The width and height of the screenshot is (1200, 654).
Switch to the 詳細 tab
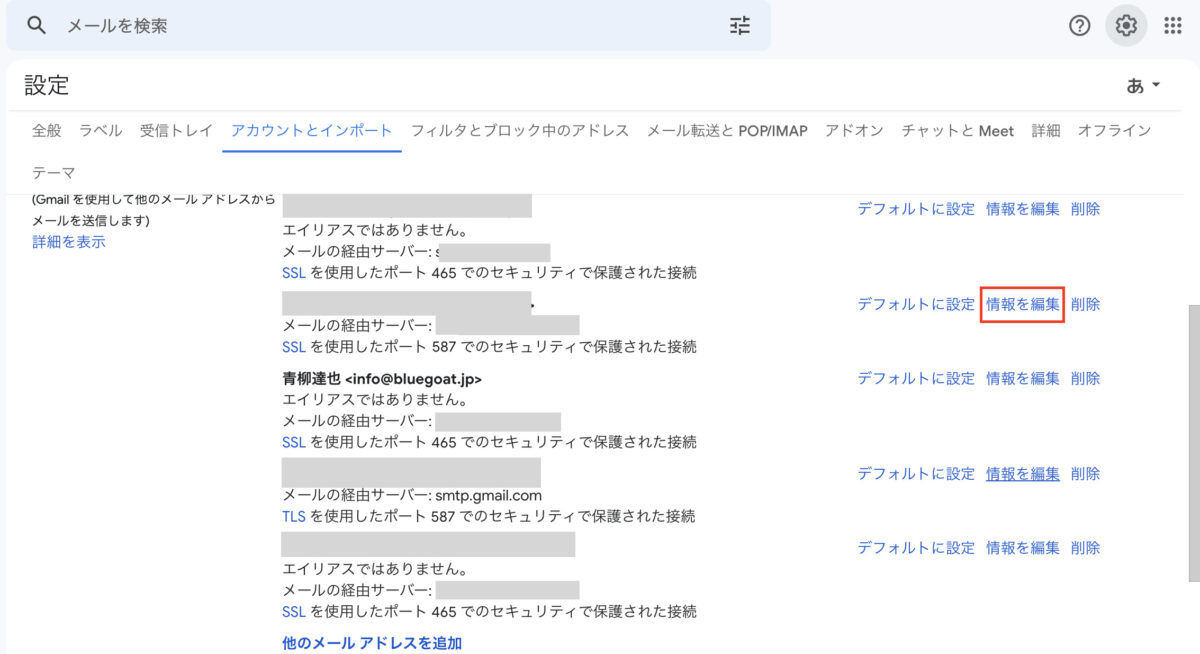(1046, 131)
